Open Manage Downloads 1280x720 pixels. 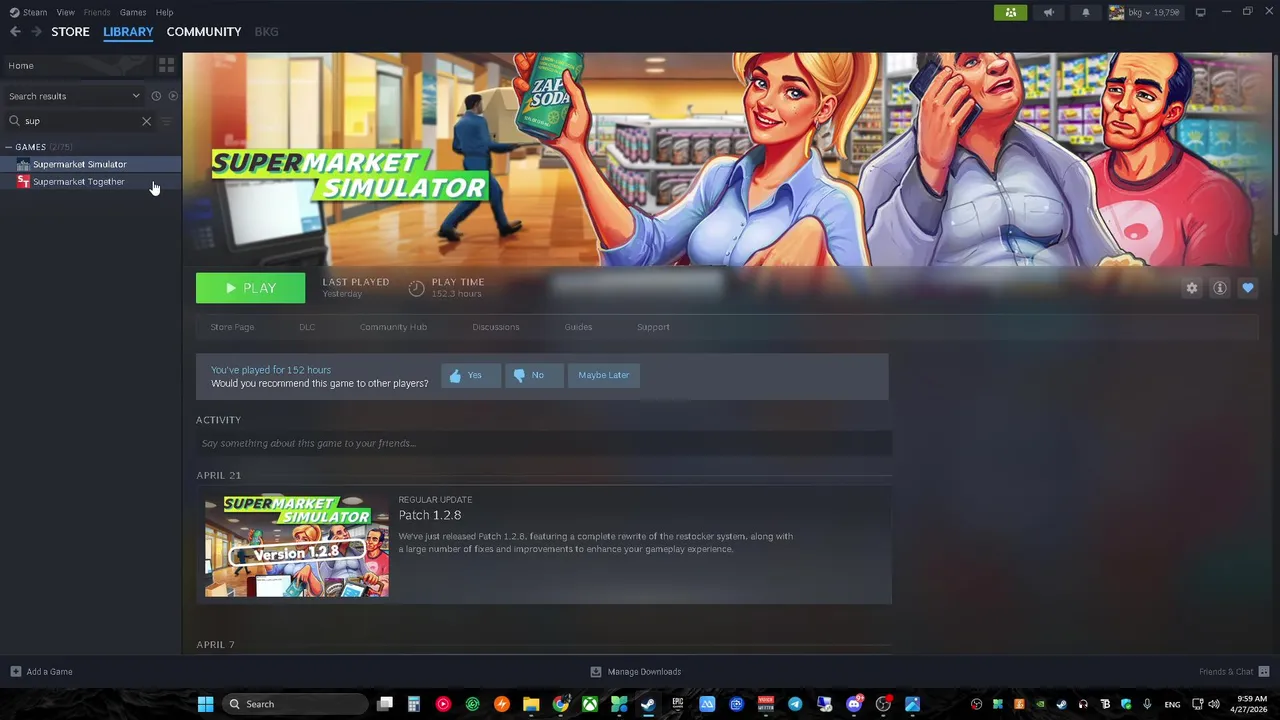tap(636, 672)
